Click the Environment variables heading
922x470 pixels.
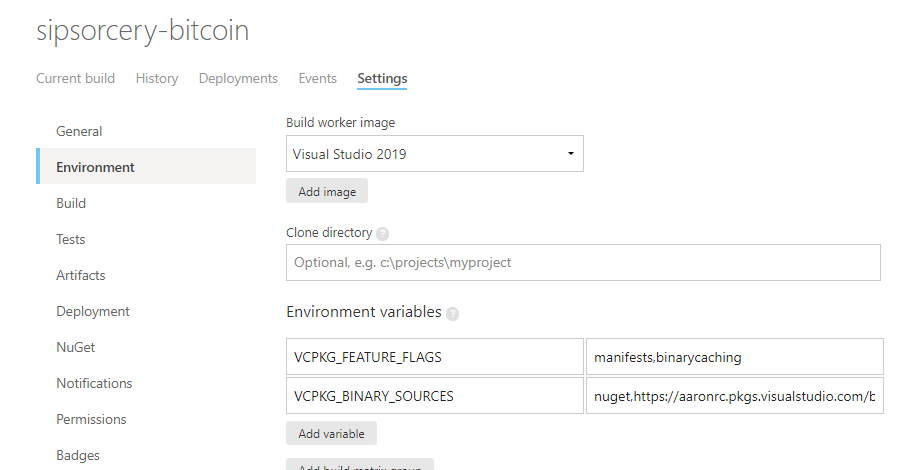363,312
